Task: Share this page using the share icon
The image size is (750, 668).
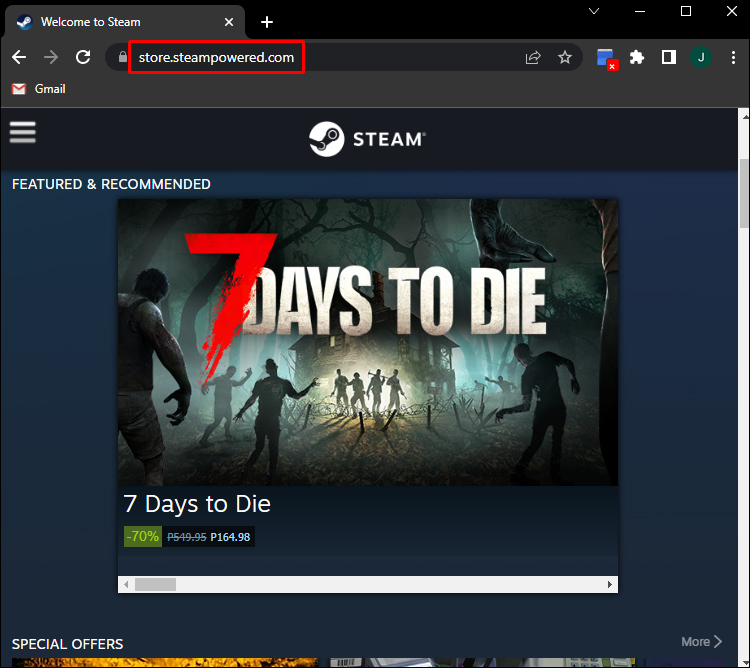Action: pyautogui.click(x=533, y=57)
